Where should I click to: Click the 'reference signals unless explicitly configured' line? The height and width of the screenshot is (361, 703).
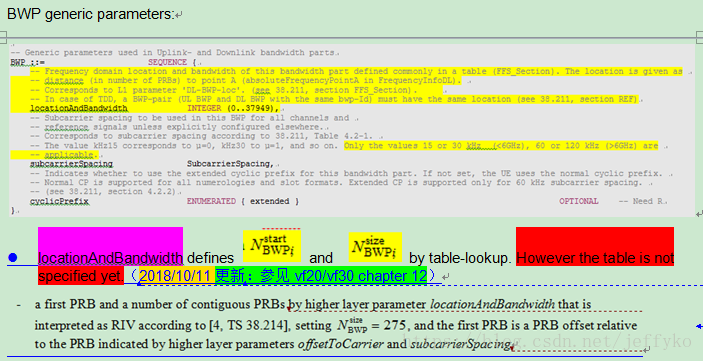pyautogui.click(x=178, y=127)
